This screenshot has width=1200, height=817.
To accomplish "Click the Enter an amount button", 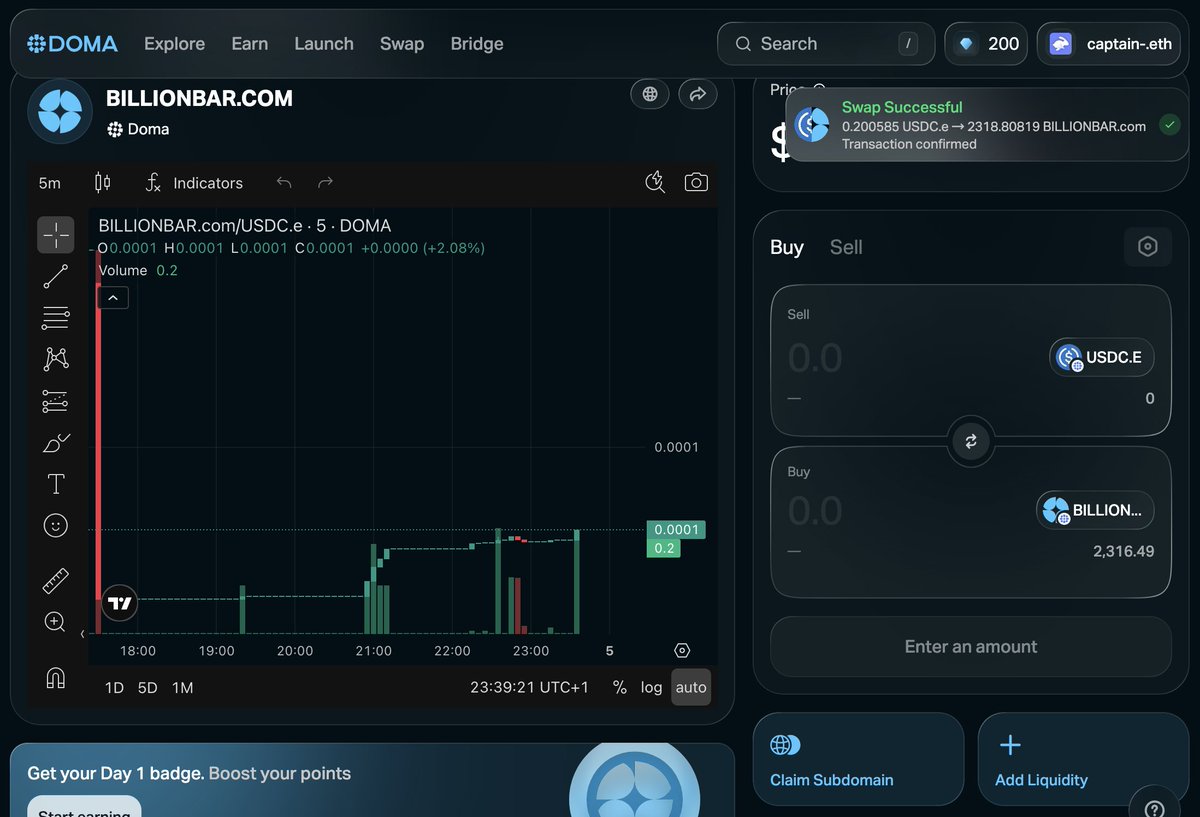I will pyautogui.click(x=971, y=647).
